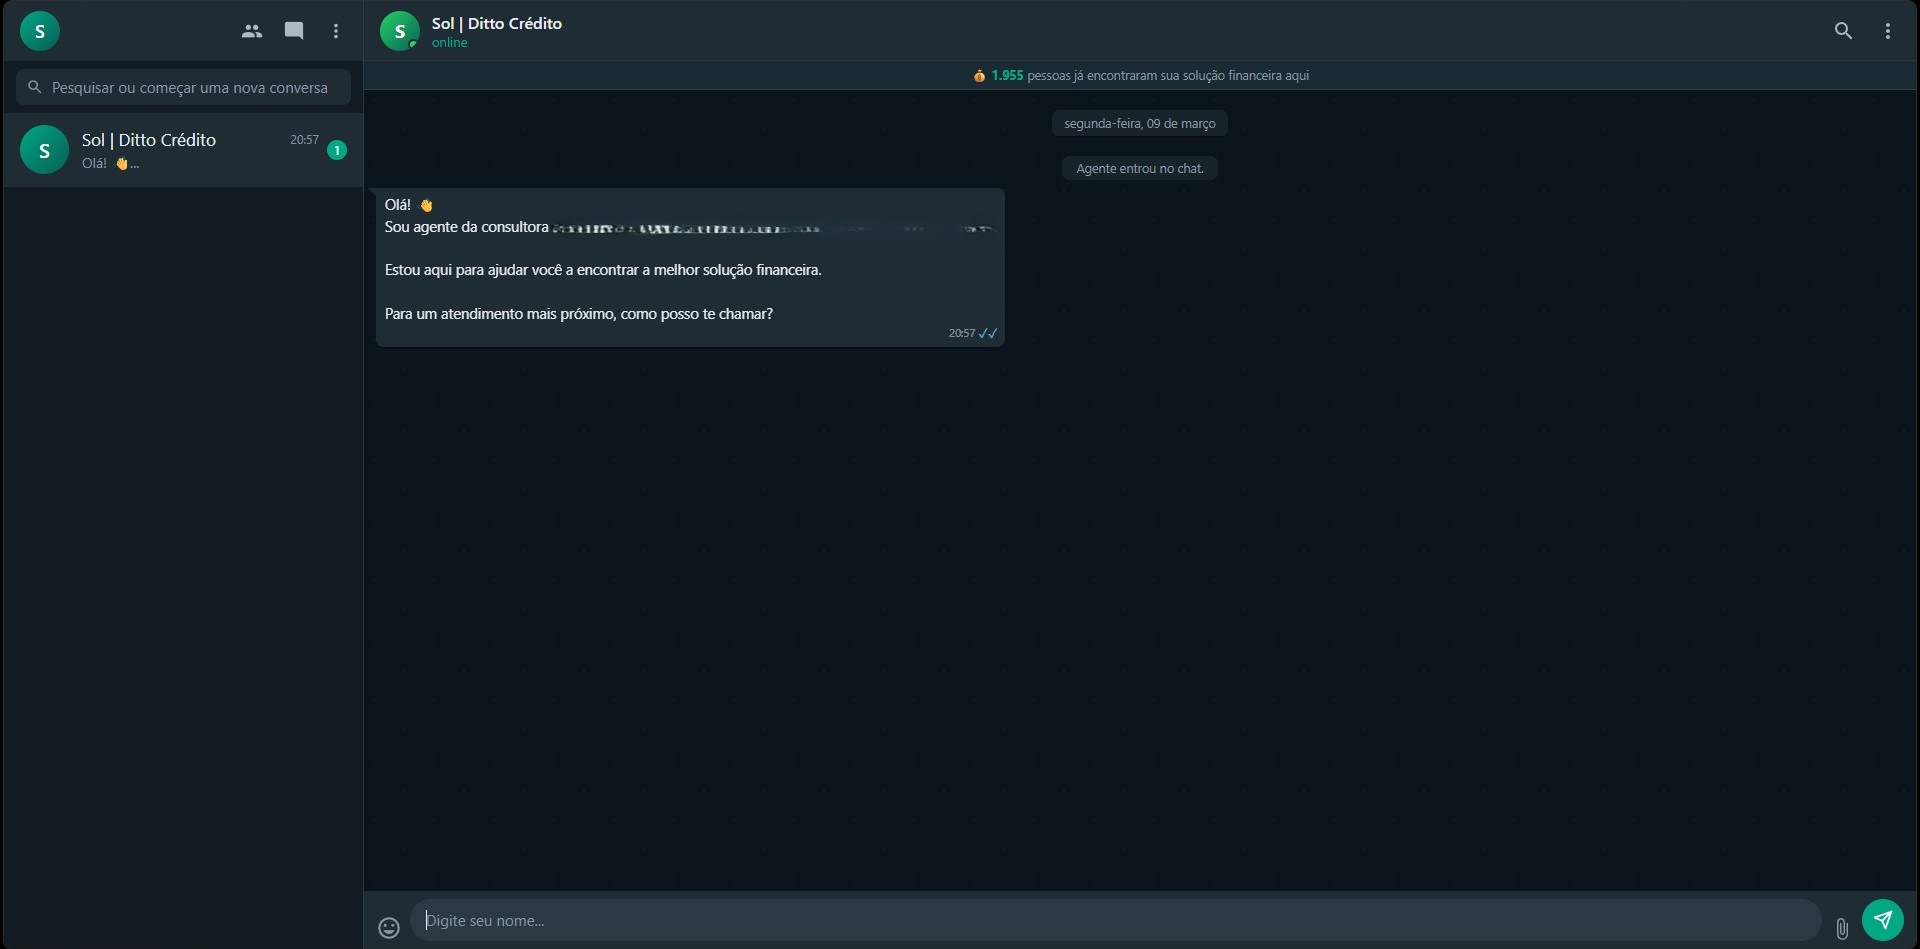This screenshot has height=949, width=1920.
Task: Open your own profile avatar at top left
Action: pyautogui.click(x=40, y=31)
